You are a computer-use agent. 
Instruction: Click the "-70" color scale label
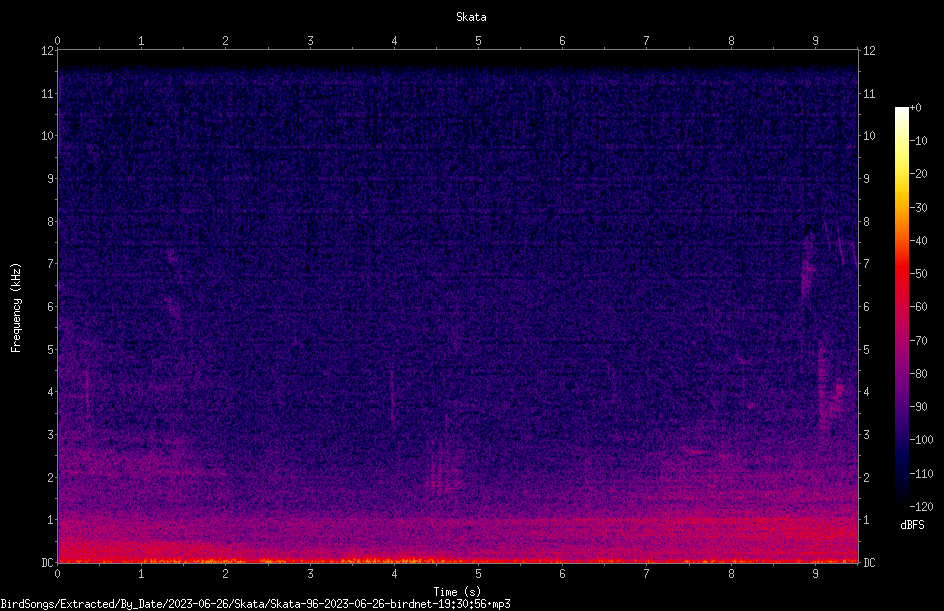tap(918, 341)
